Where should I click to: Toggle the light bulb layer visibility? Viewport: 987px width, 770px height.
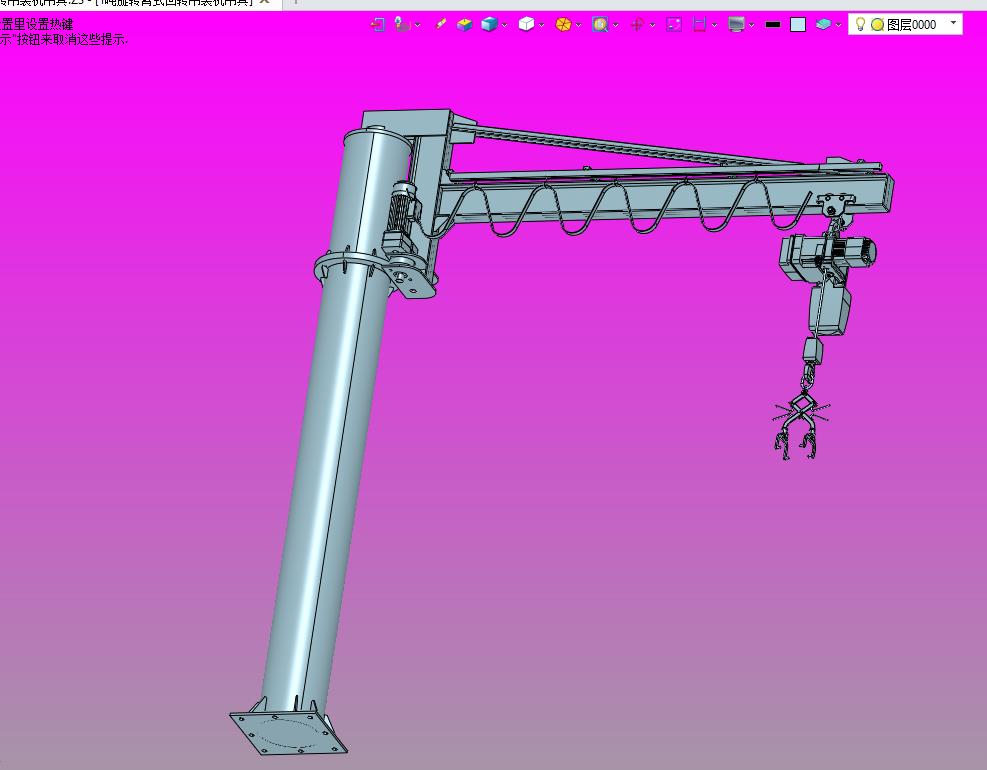click(860, 24)
